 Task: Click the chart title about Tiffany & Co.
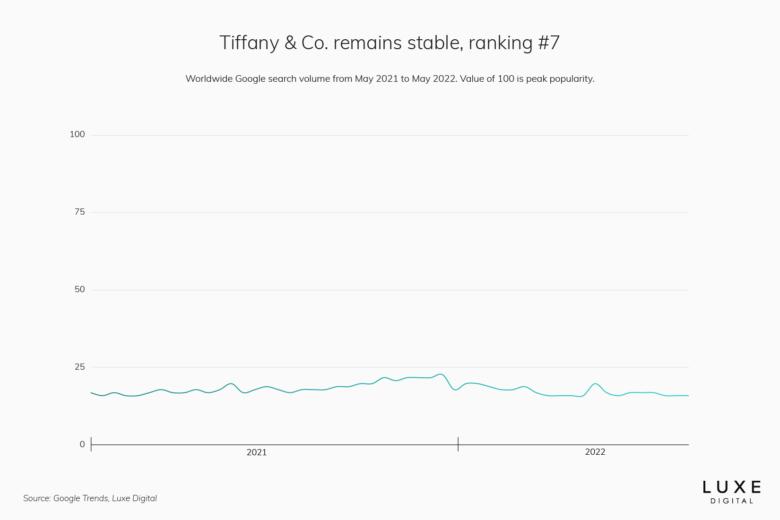pos(390,43)
